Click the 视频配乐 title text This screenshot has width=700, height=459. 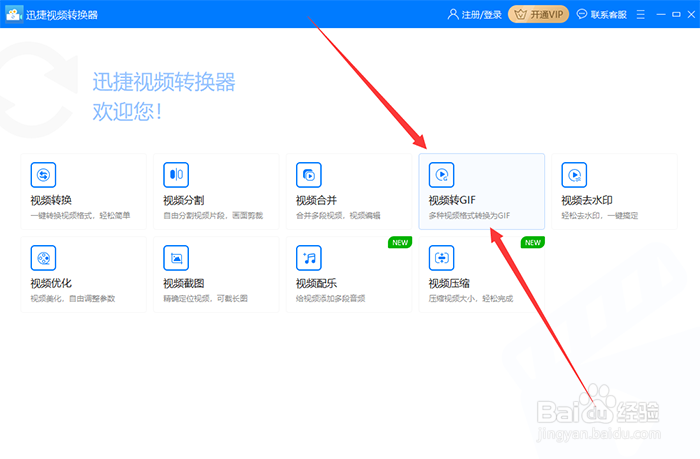(317, 284)
